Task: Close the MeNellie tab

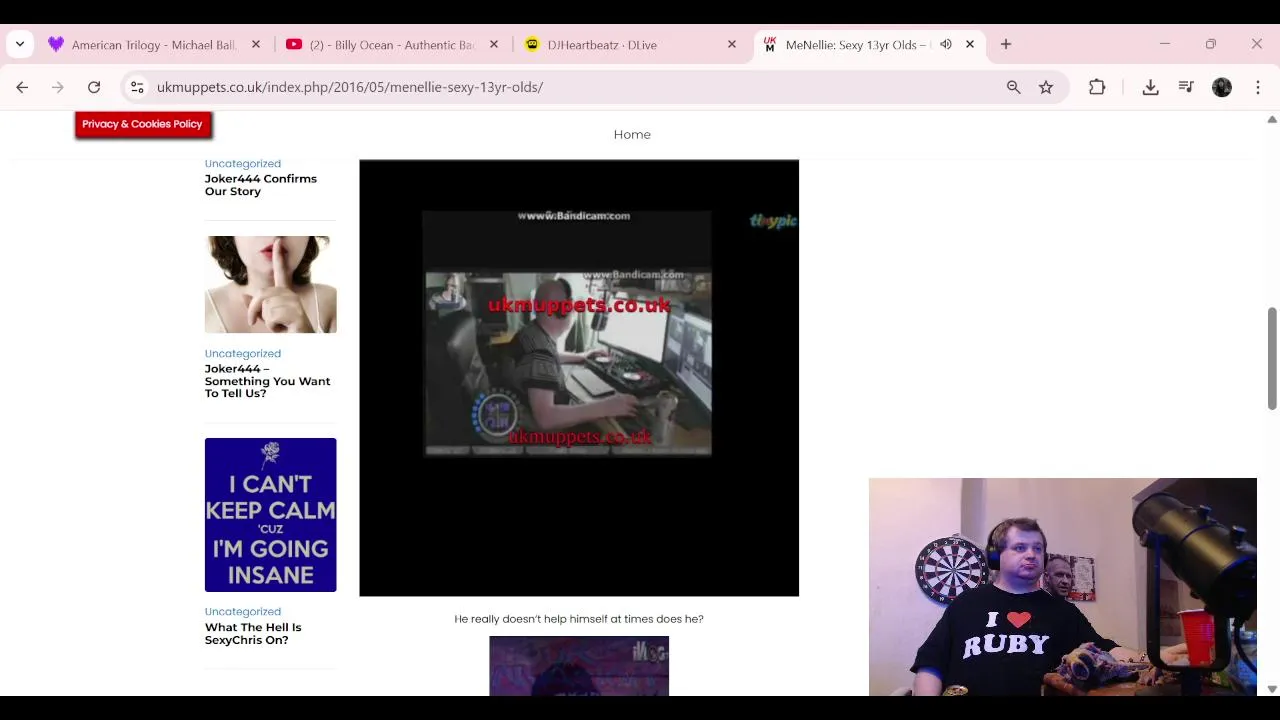Action: click(x=970, y=45)
